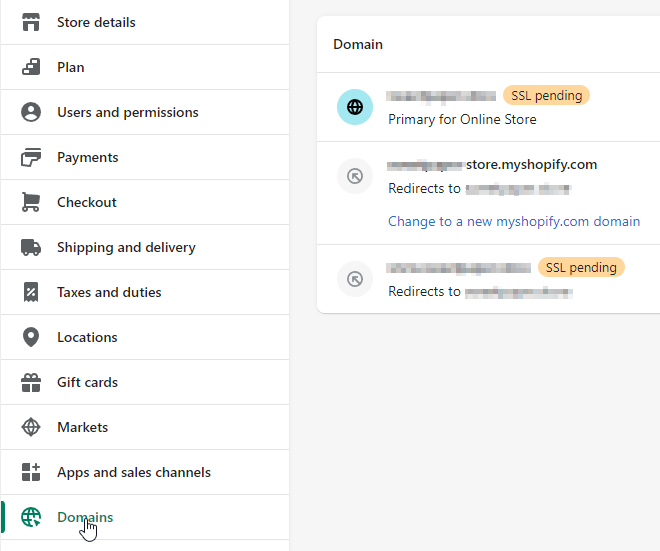This screenshot has height=551, width=660.
Task: Open Gift cards settings
Action: 145,382
